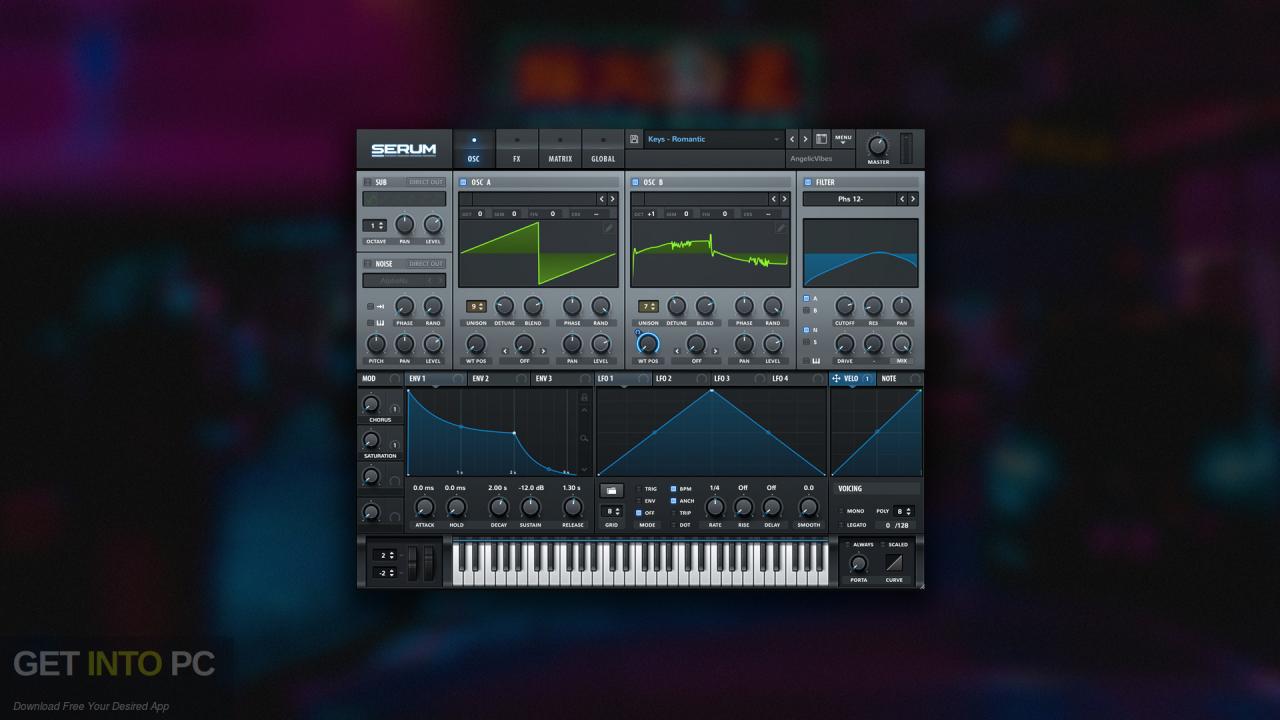Enable the MONO voicing checkbox
The image size is (1280, 720).
[842, 511]
